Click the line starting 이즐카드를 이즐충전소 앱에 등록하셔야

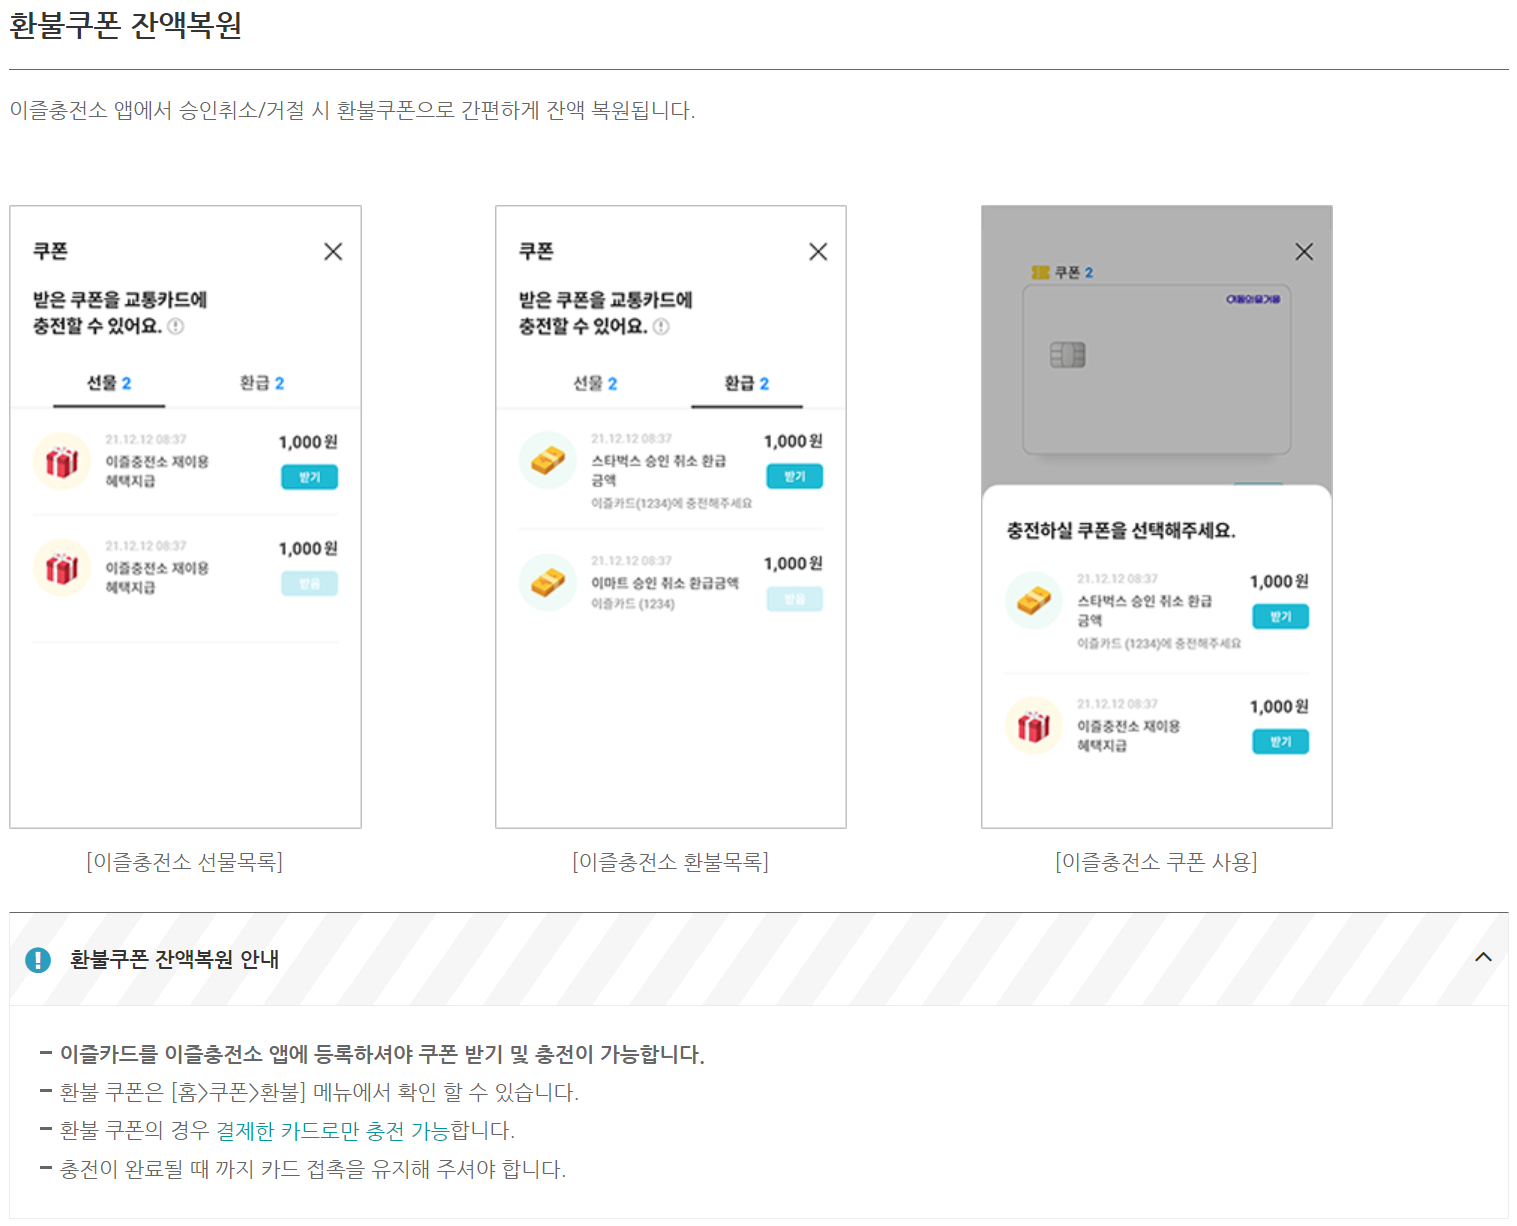(x=382, y=1054)
